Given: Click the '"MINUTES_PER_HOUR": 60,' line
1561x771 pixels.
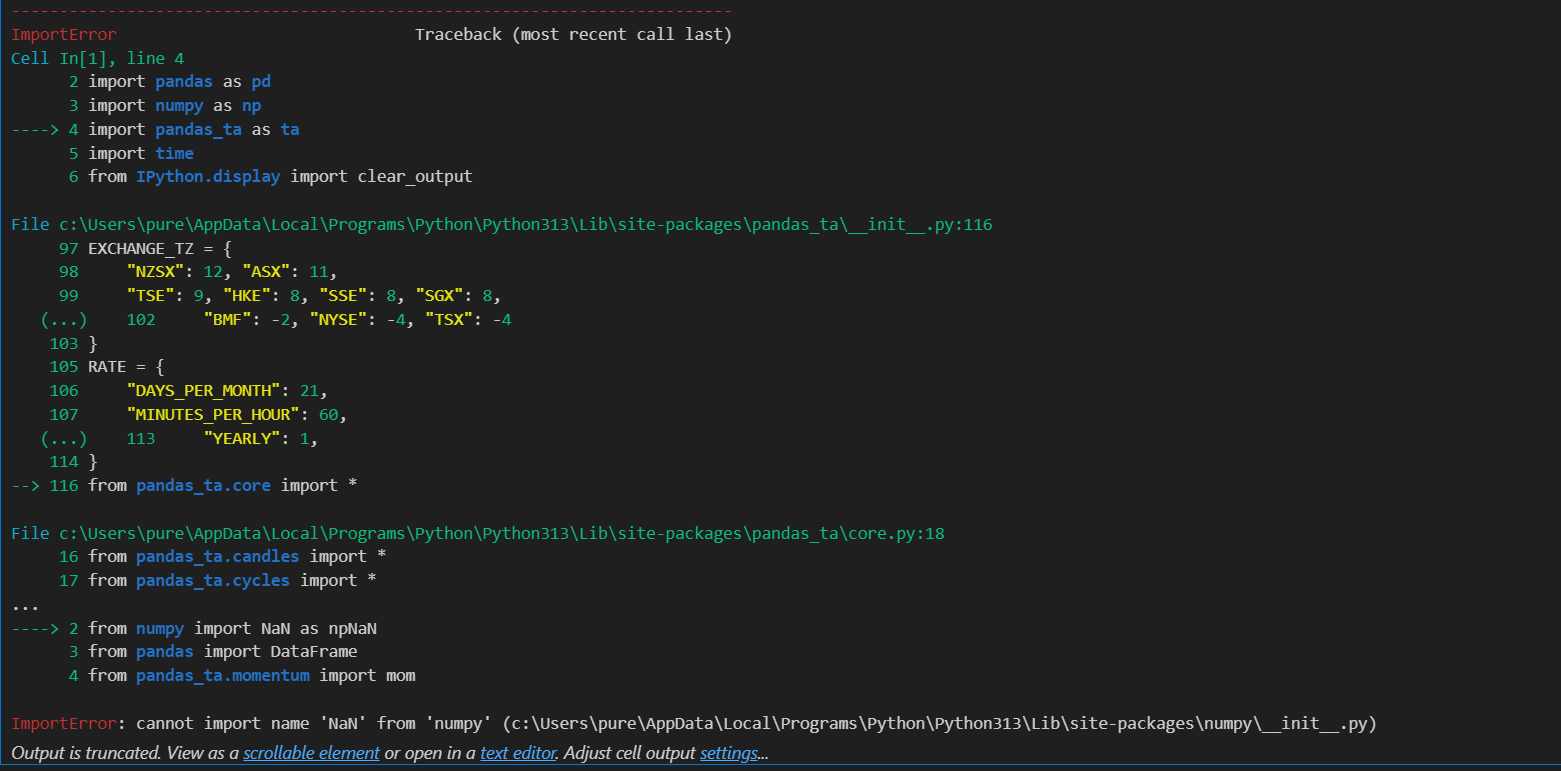Looking at the screenshot, I should [237, 414].
